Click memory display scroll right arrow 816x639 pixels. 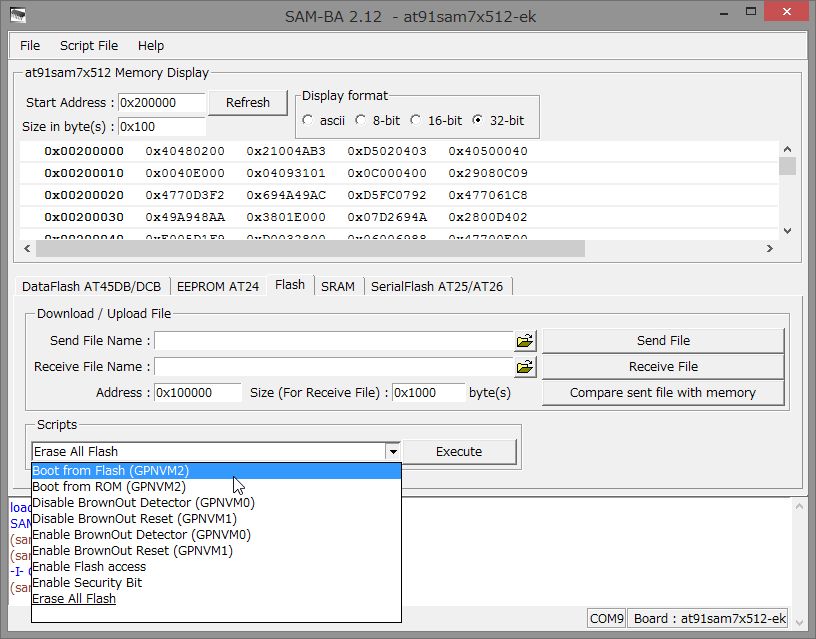coord(770,249)
